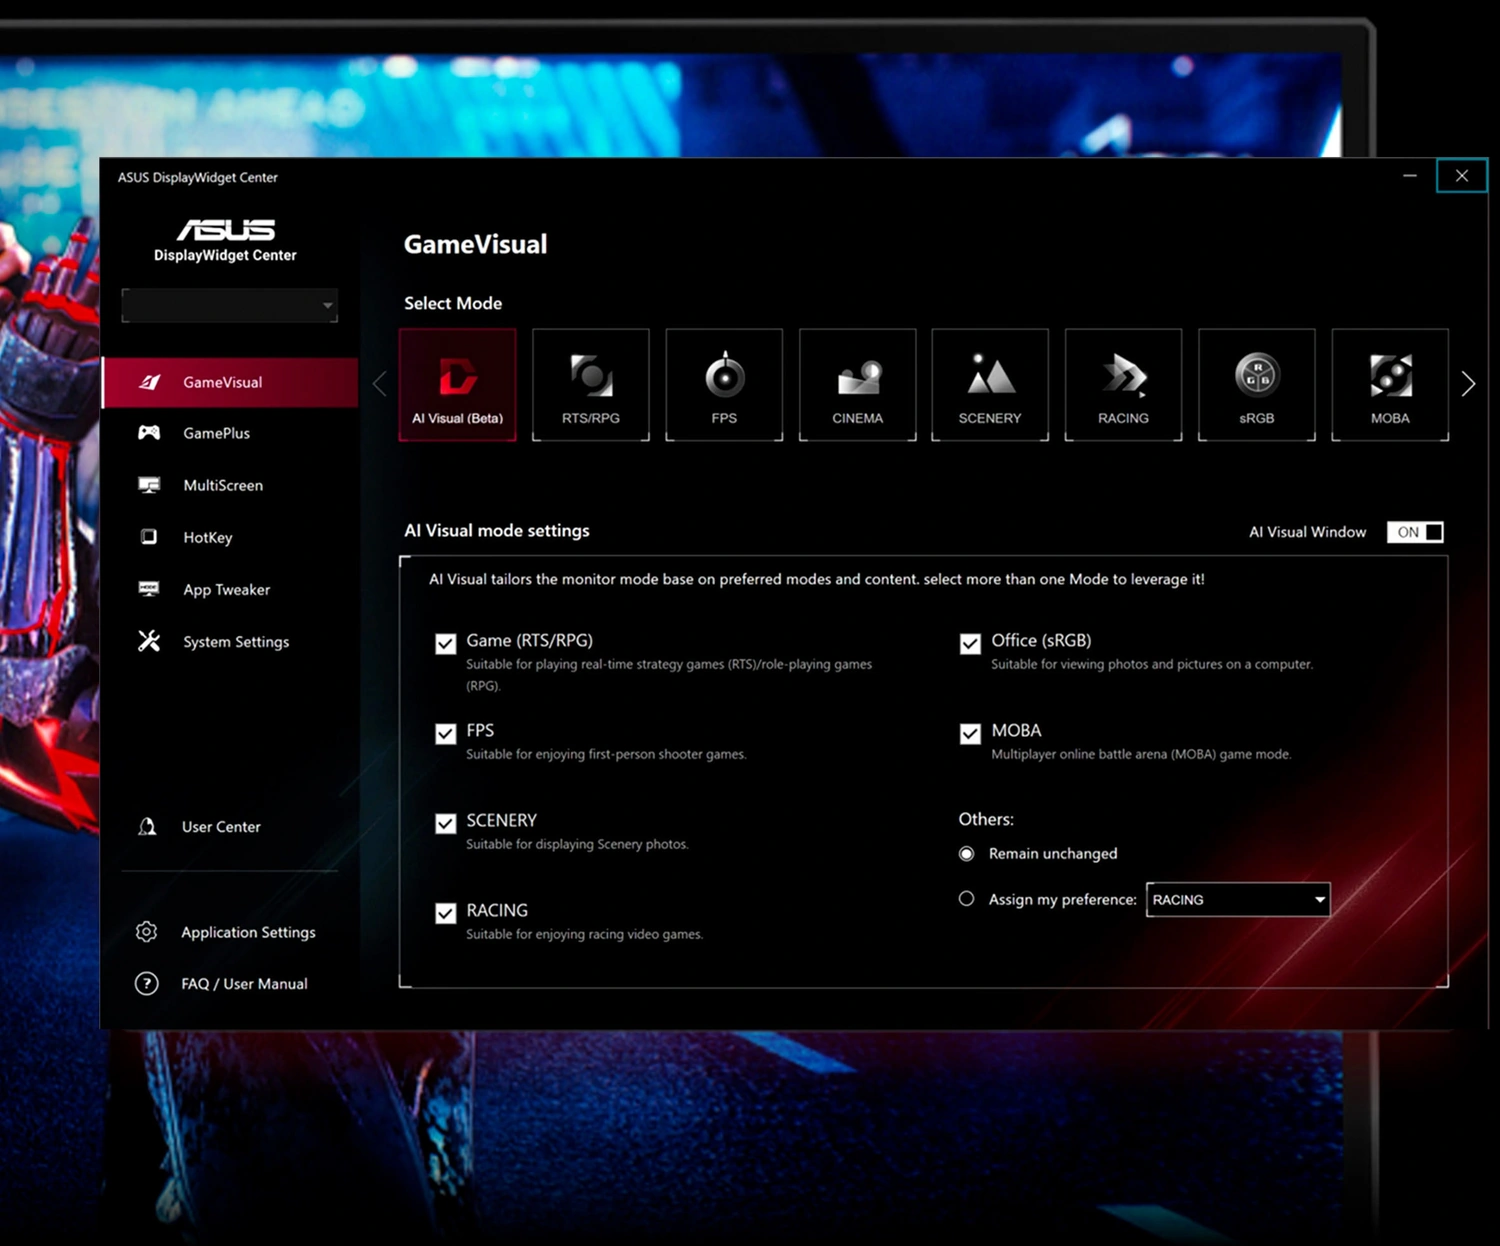Select the sRGB mode tile

(1257, 385)
